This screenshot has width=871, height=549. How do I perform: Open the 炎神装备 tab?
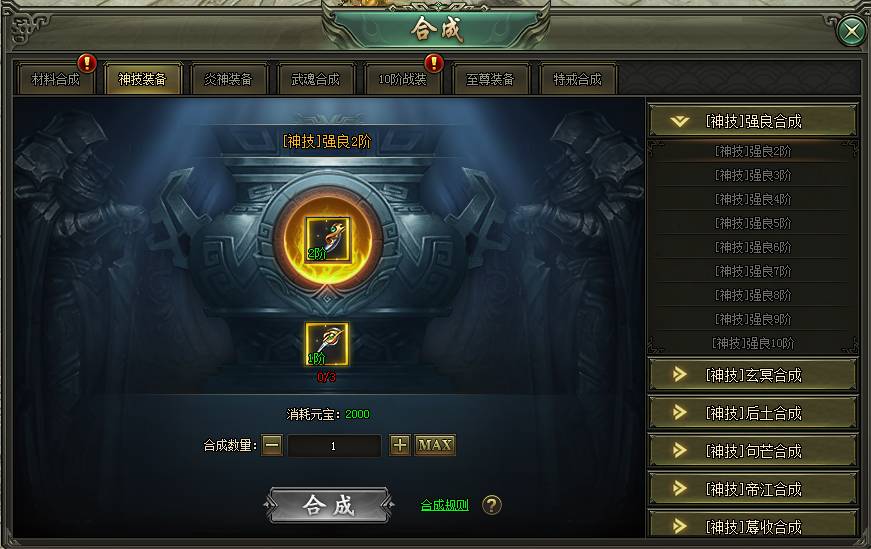click(x=228, y=79)
